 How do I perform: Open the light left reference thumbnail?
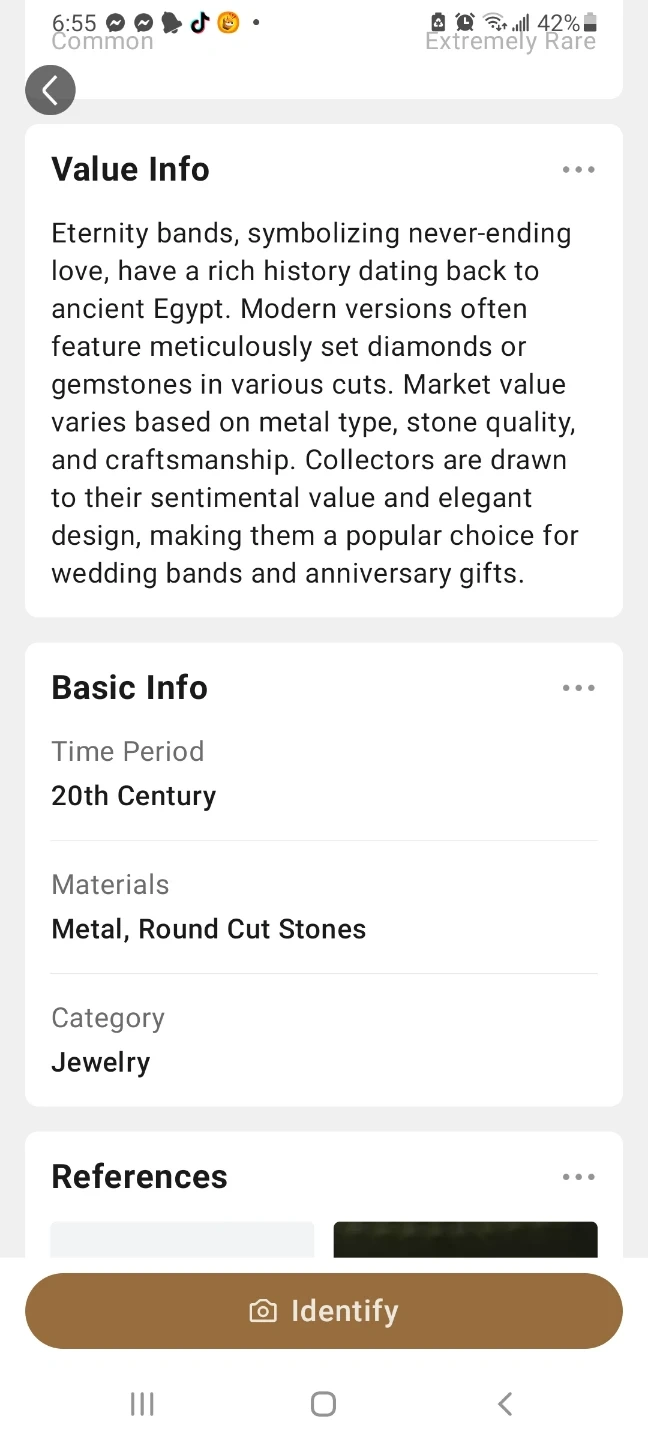coord(182,1239)
